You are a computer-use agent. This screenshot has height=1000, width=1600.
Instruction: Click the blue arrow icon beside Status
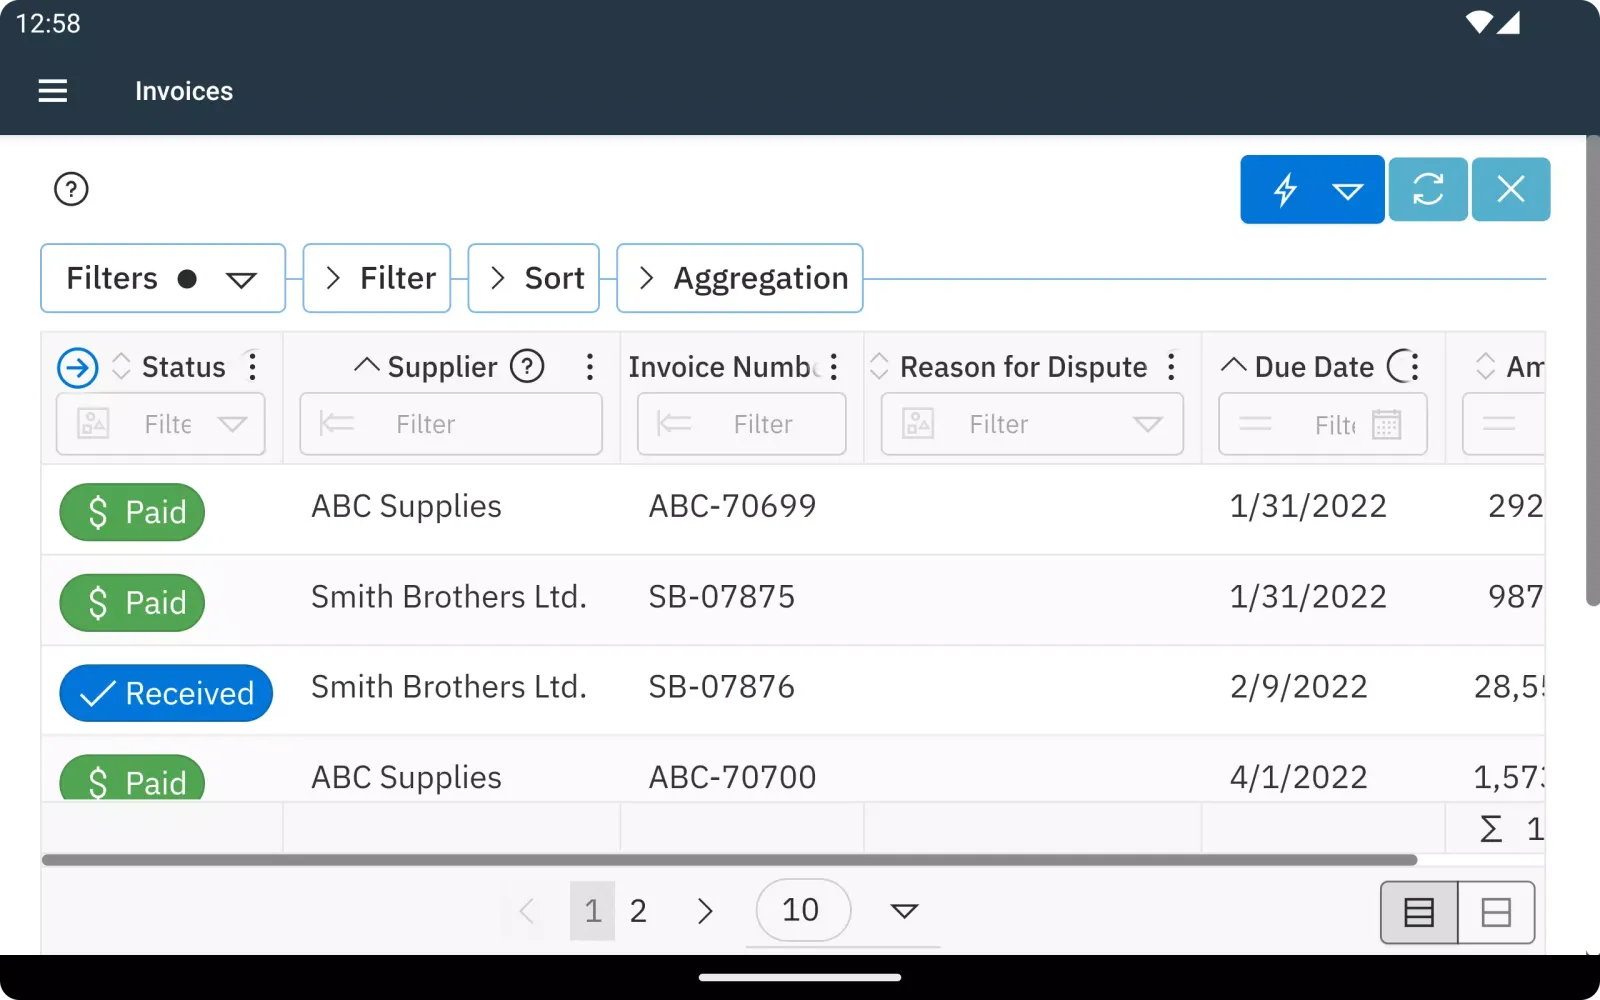tap(78, 367)
